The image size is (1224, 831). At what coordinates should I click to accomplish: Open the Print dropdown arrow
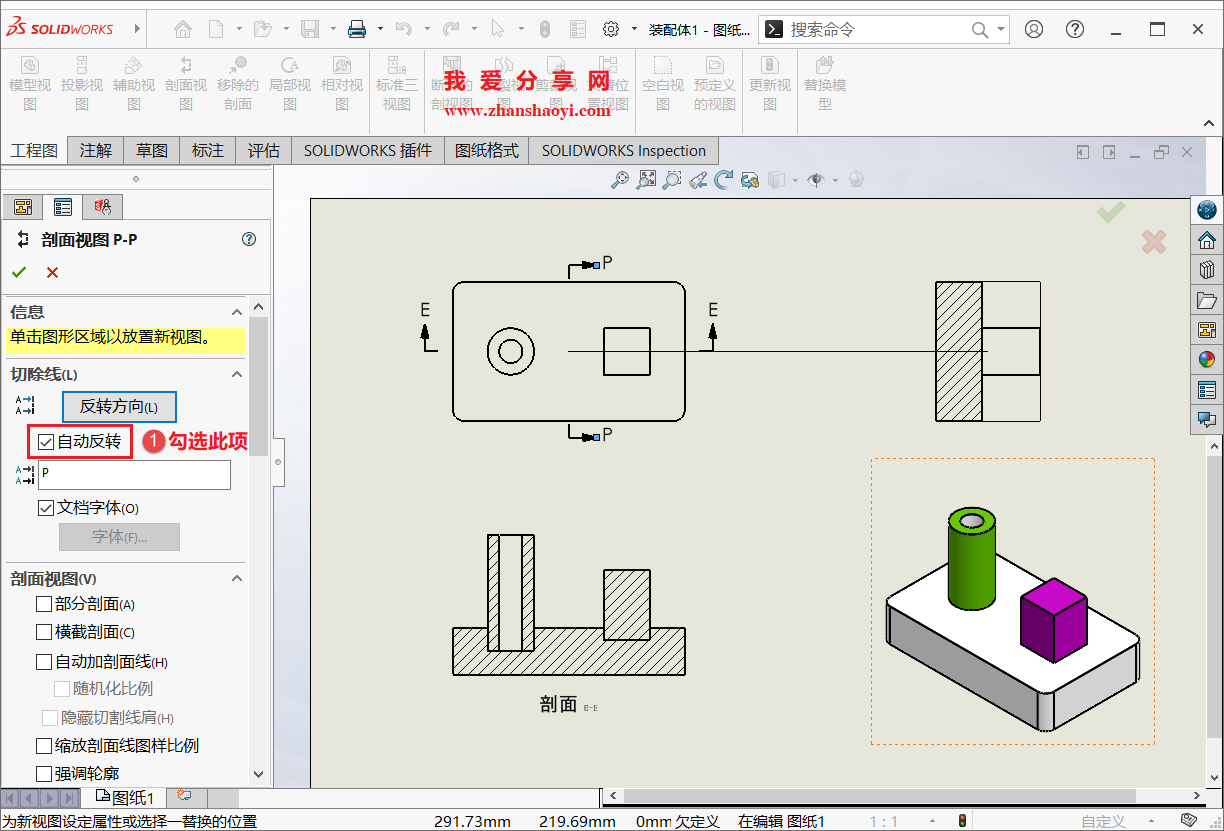(380, 29)
